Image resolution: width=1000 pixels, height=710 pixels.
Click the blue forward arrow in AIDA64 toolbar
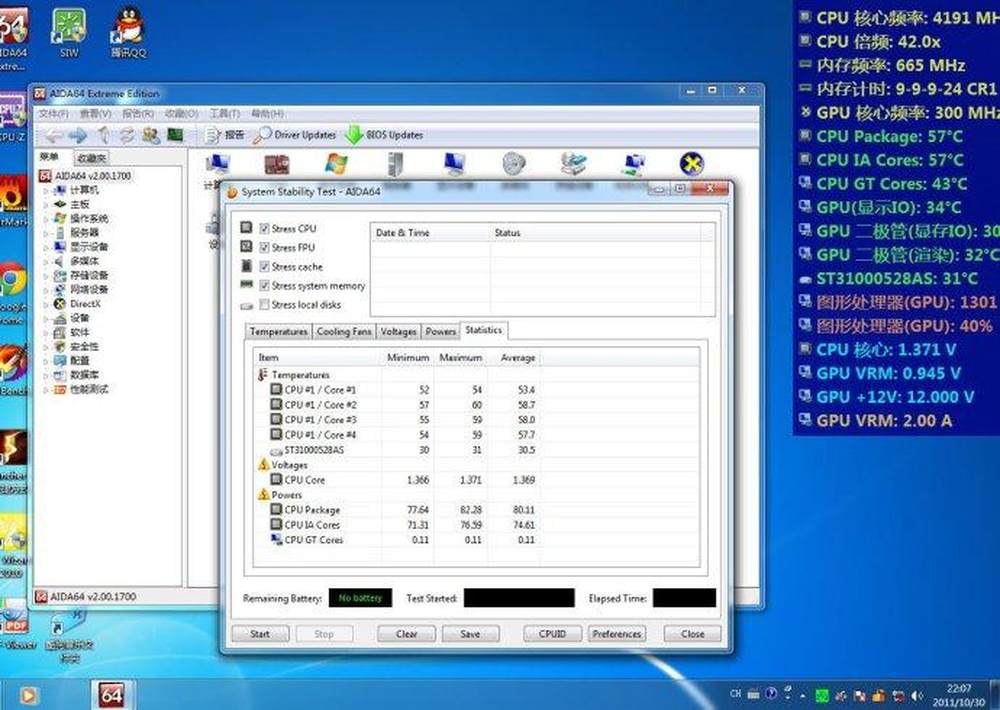pyautogui.click(x=78, y=135)
